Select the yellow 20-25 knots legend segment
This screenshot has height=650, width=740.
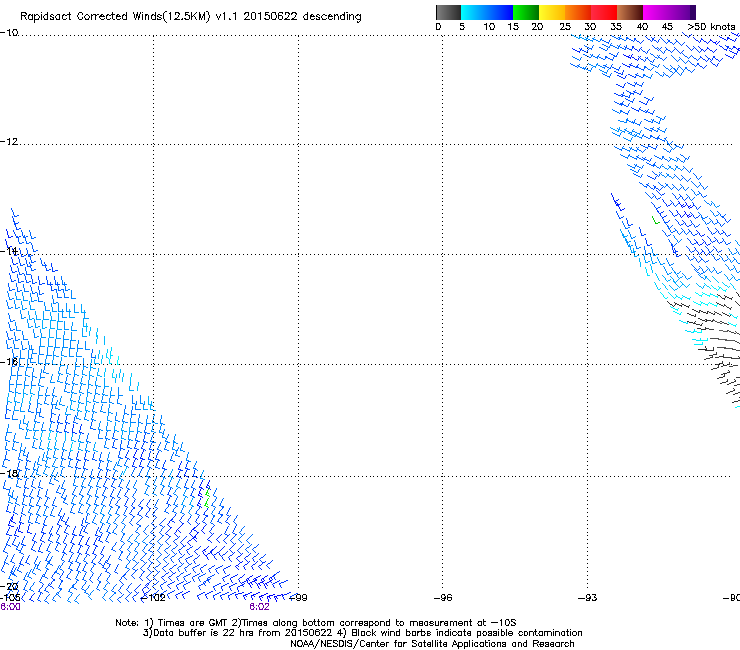click(x=552, y=12)
